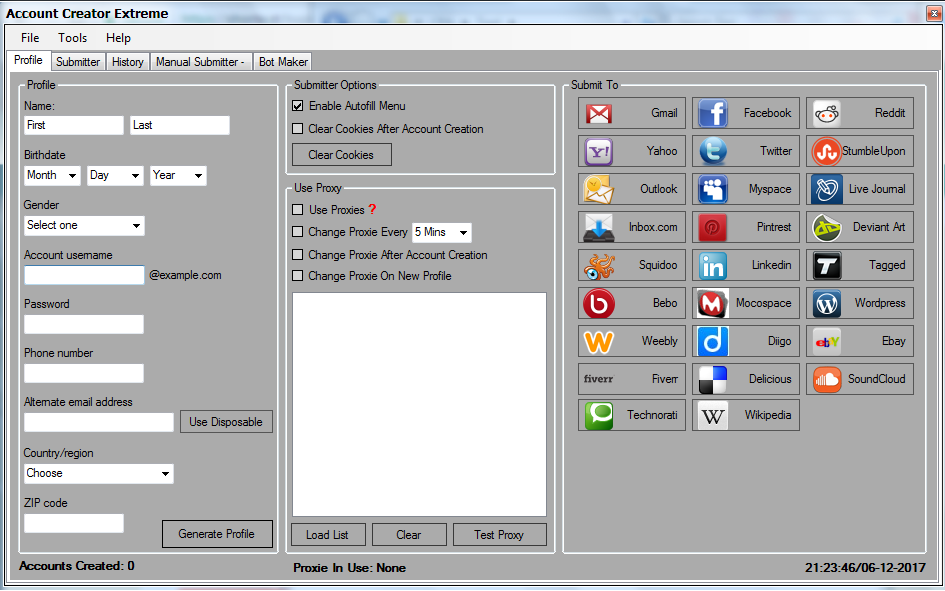Click the red question mark beside Use Proxies

372,209
